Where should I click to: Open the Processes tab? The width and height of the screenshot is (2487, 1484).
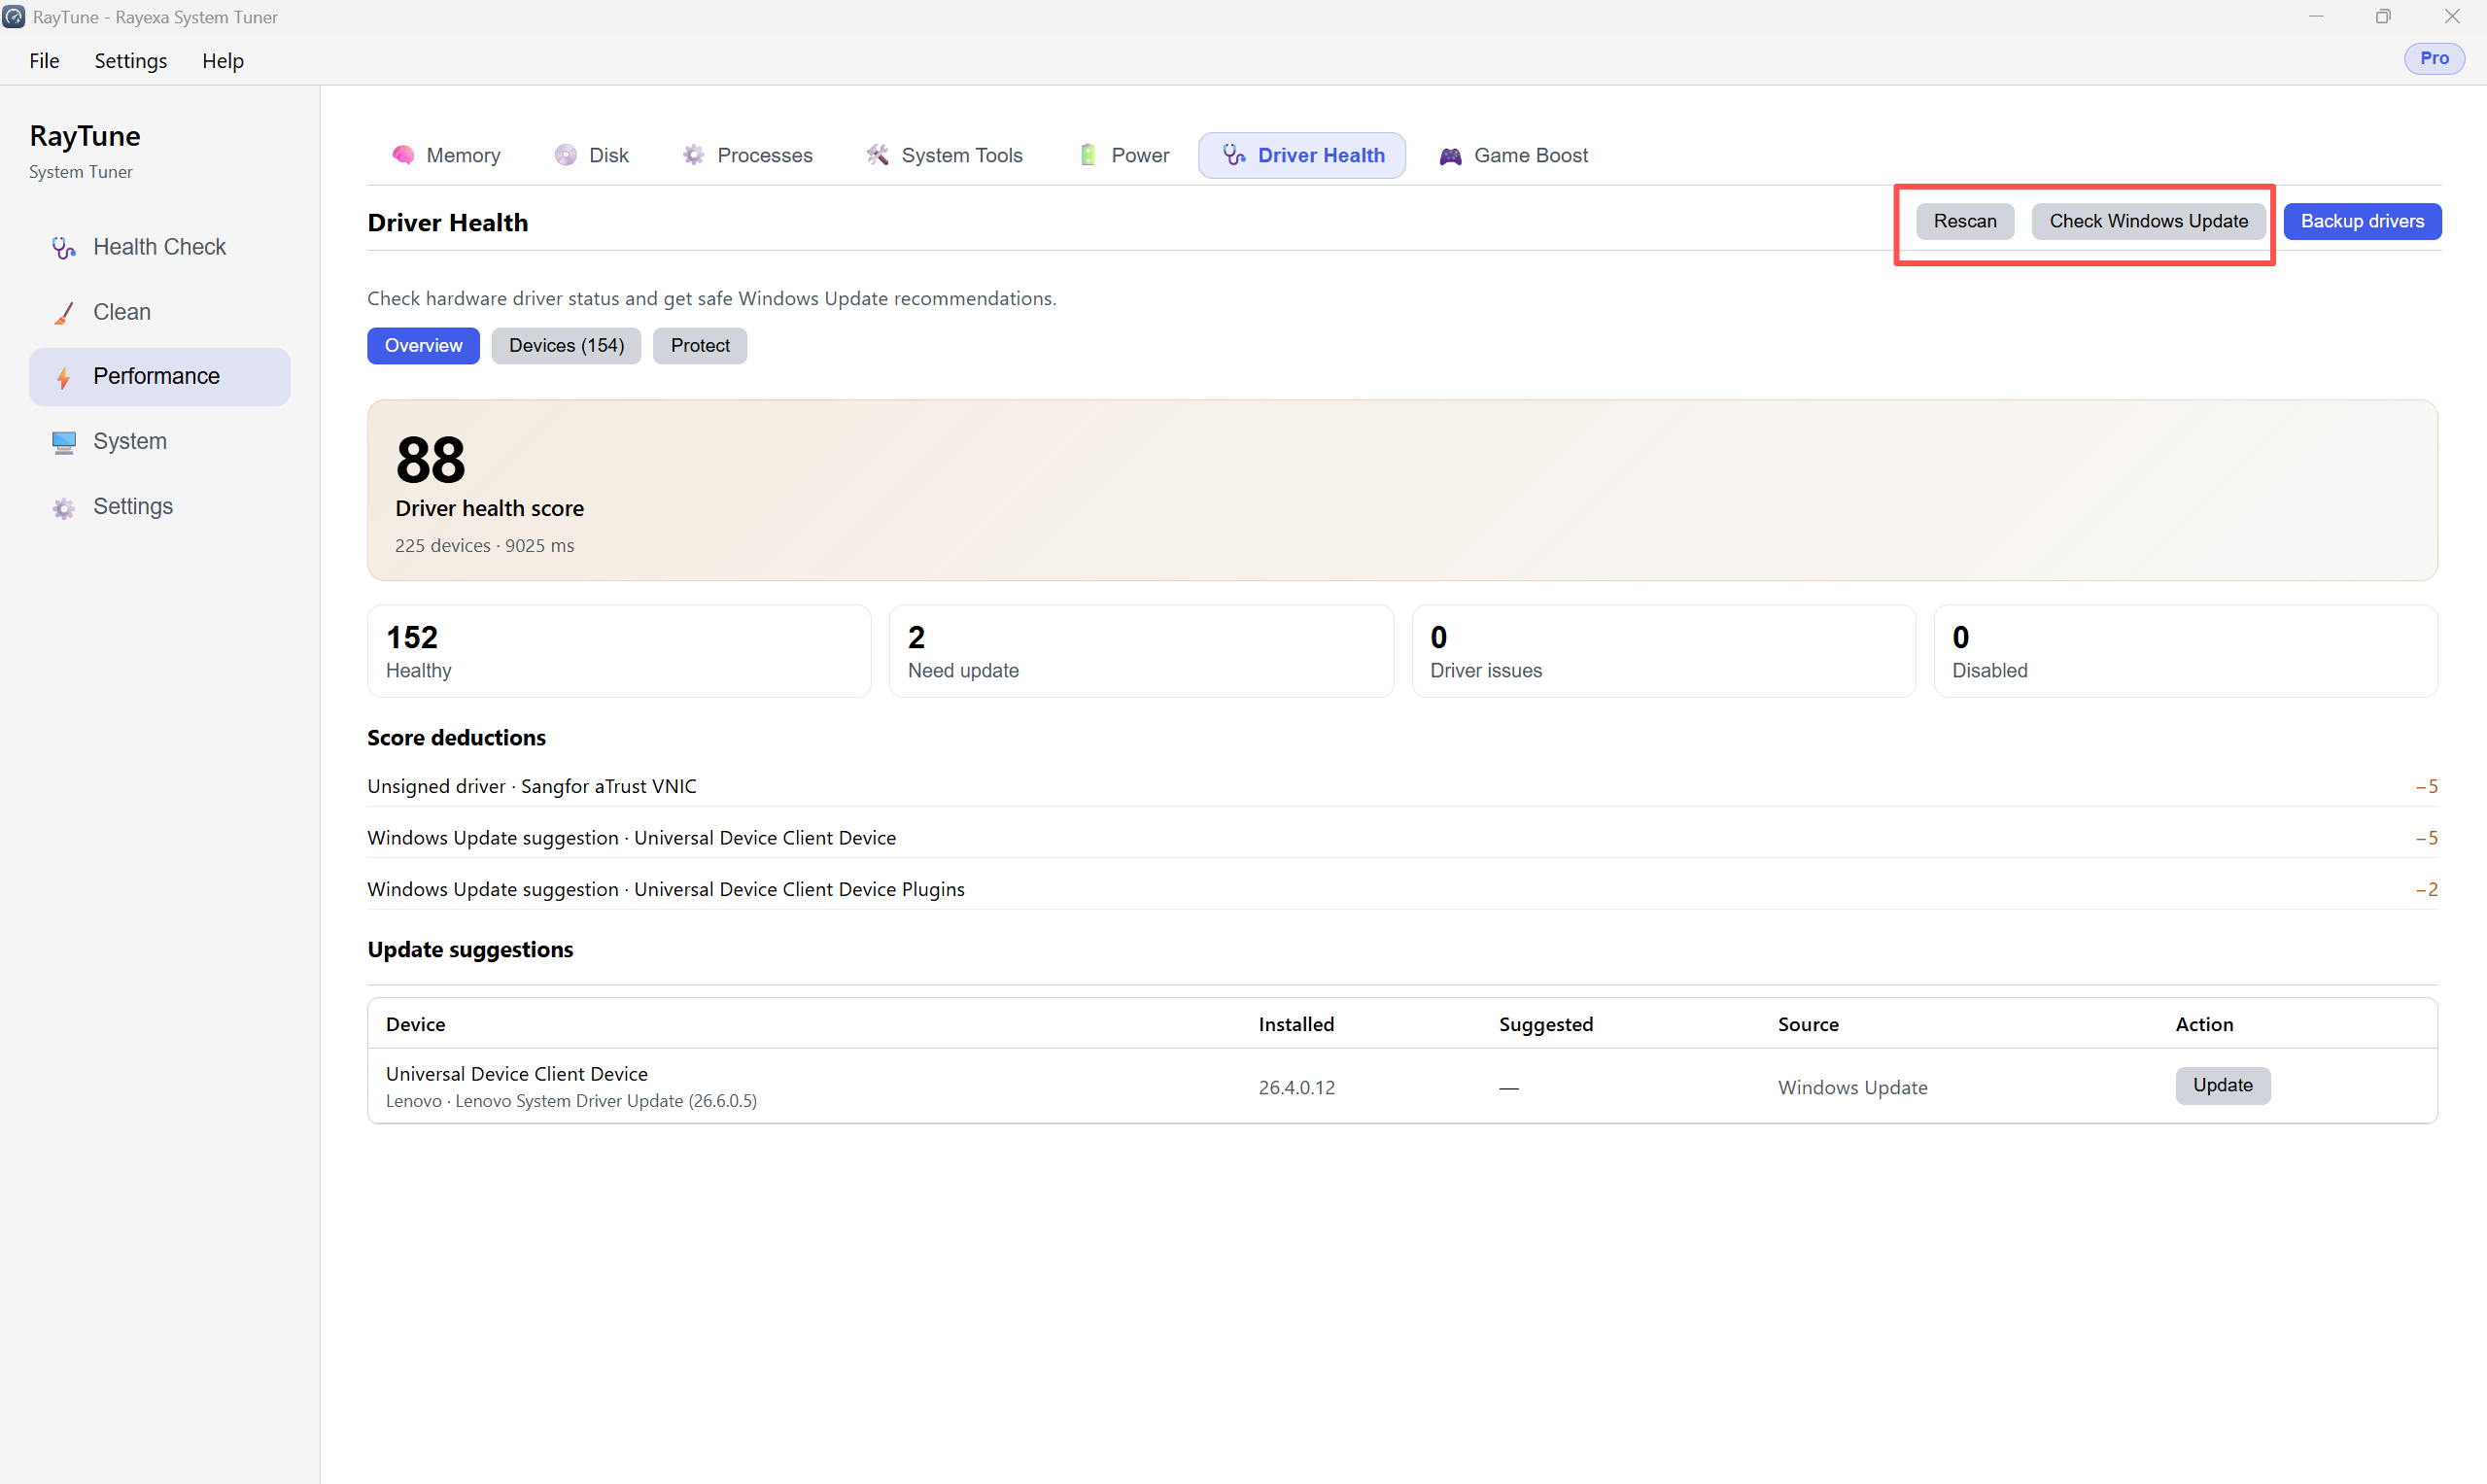[748, 155]
